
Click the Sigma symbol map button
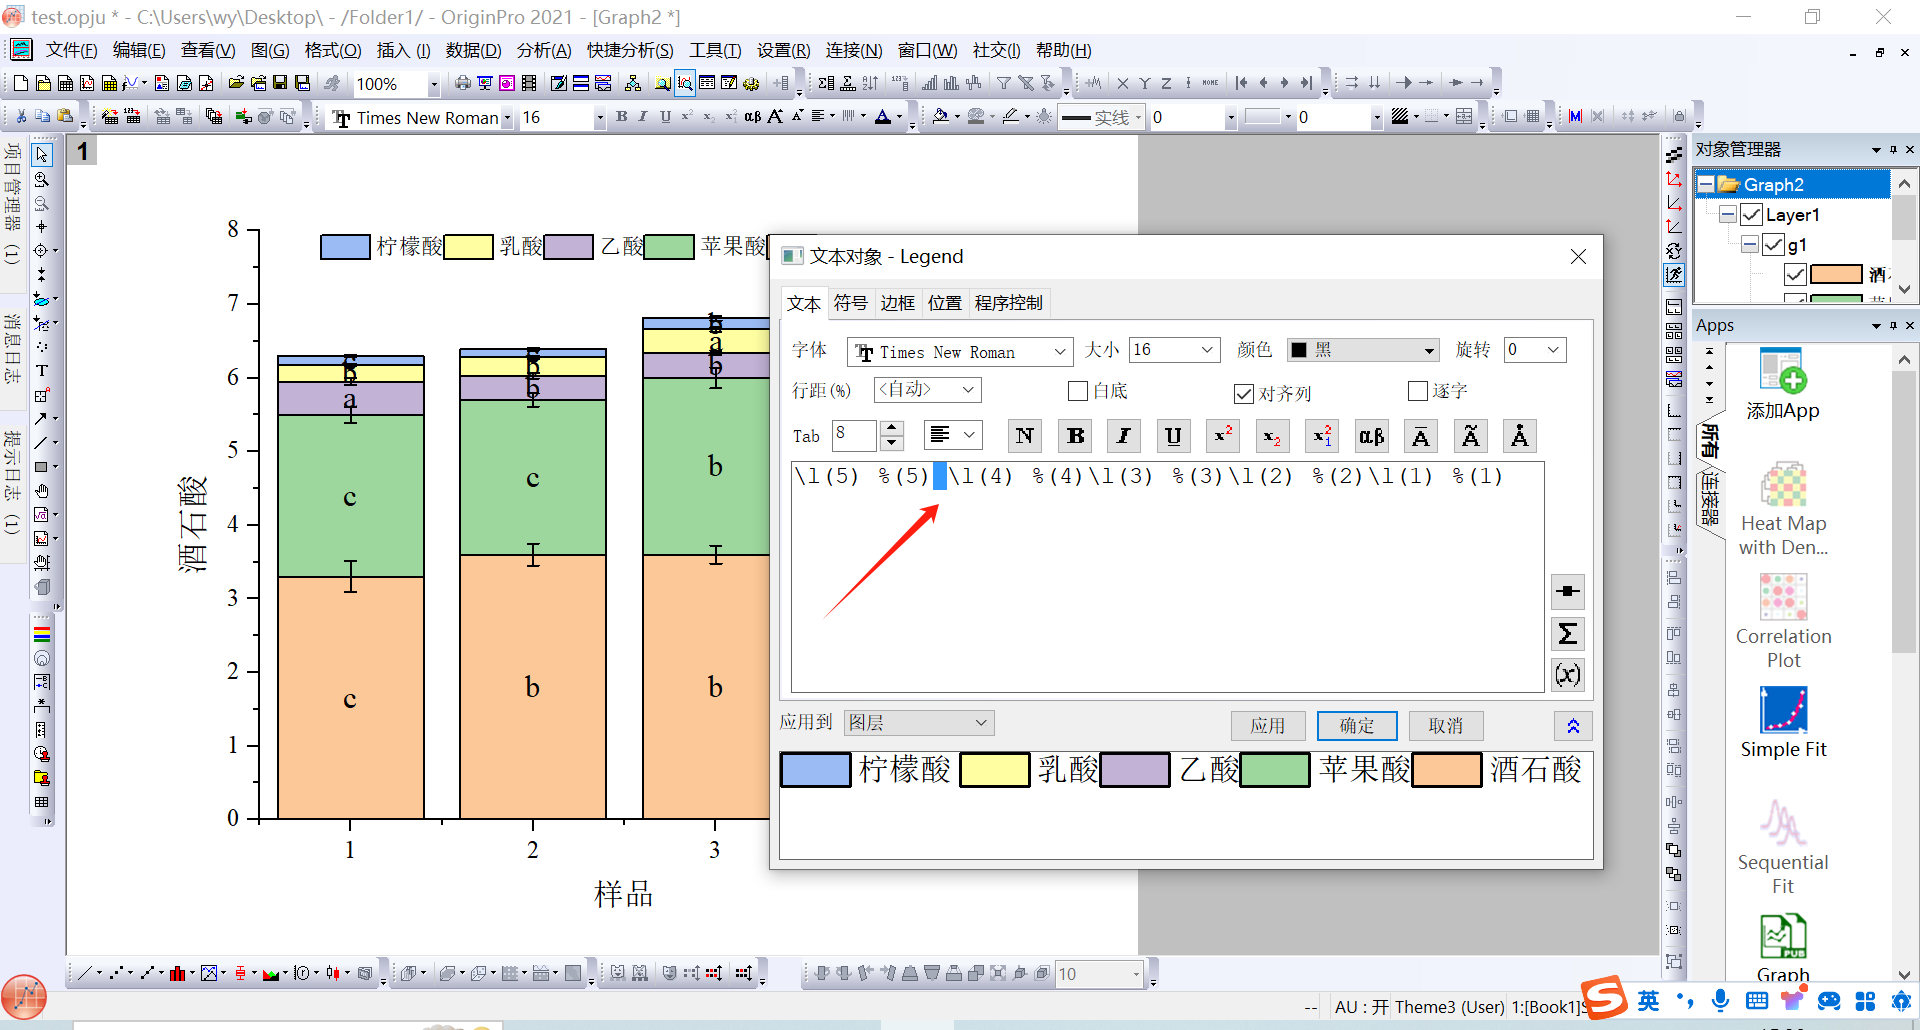click(x=1567, y=634)
